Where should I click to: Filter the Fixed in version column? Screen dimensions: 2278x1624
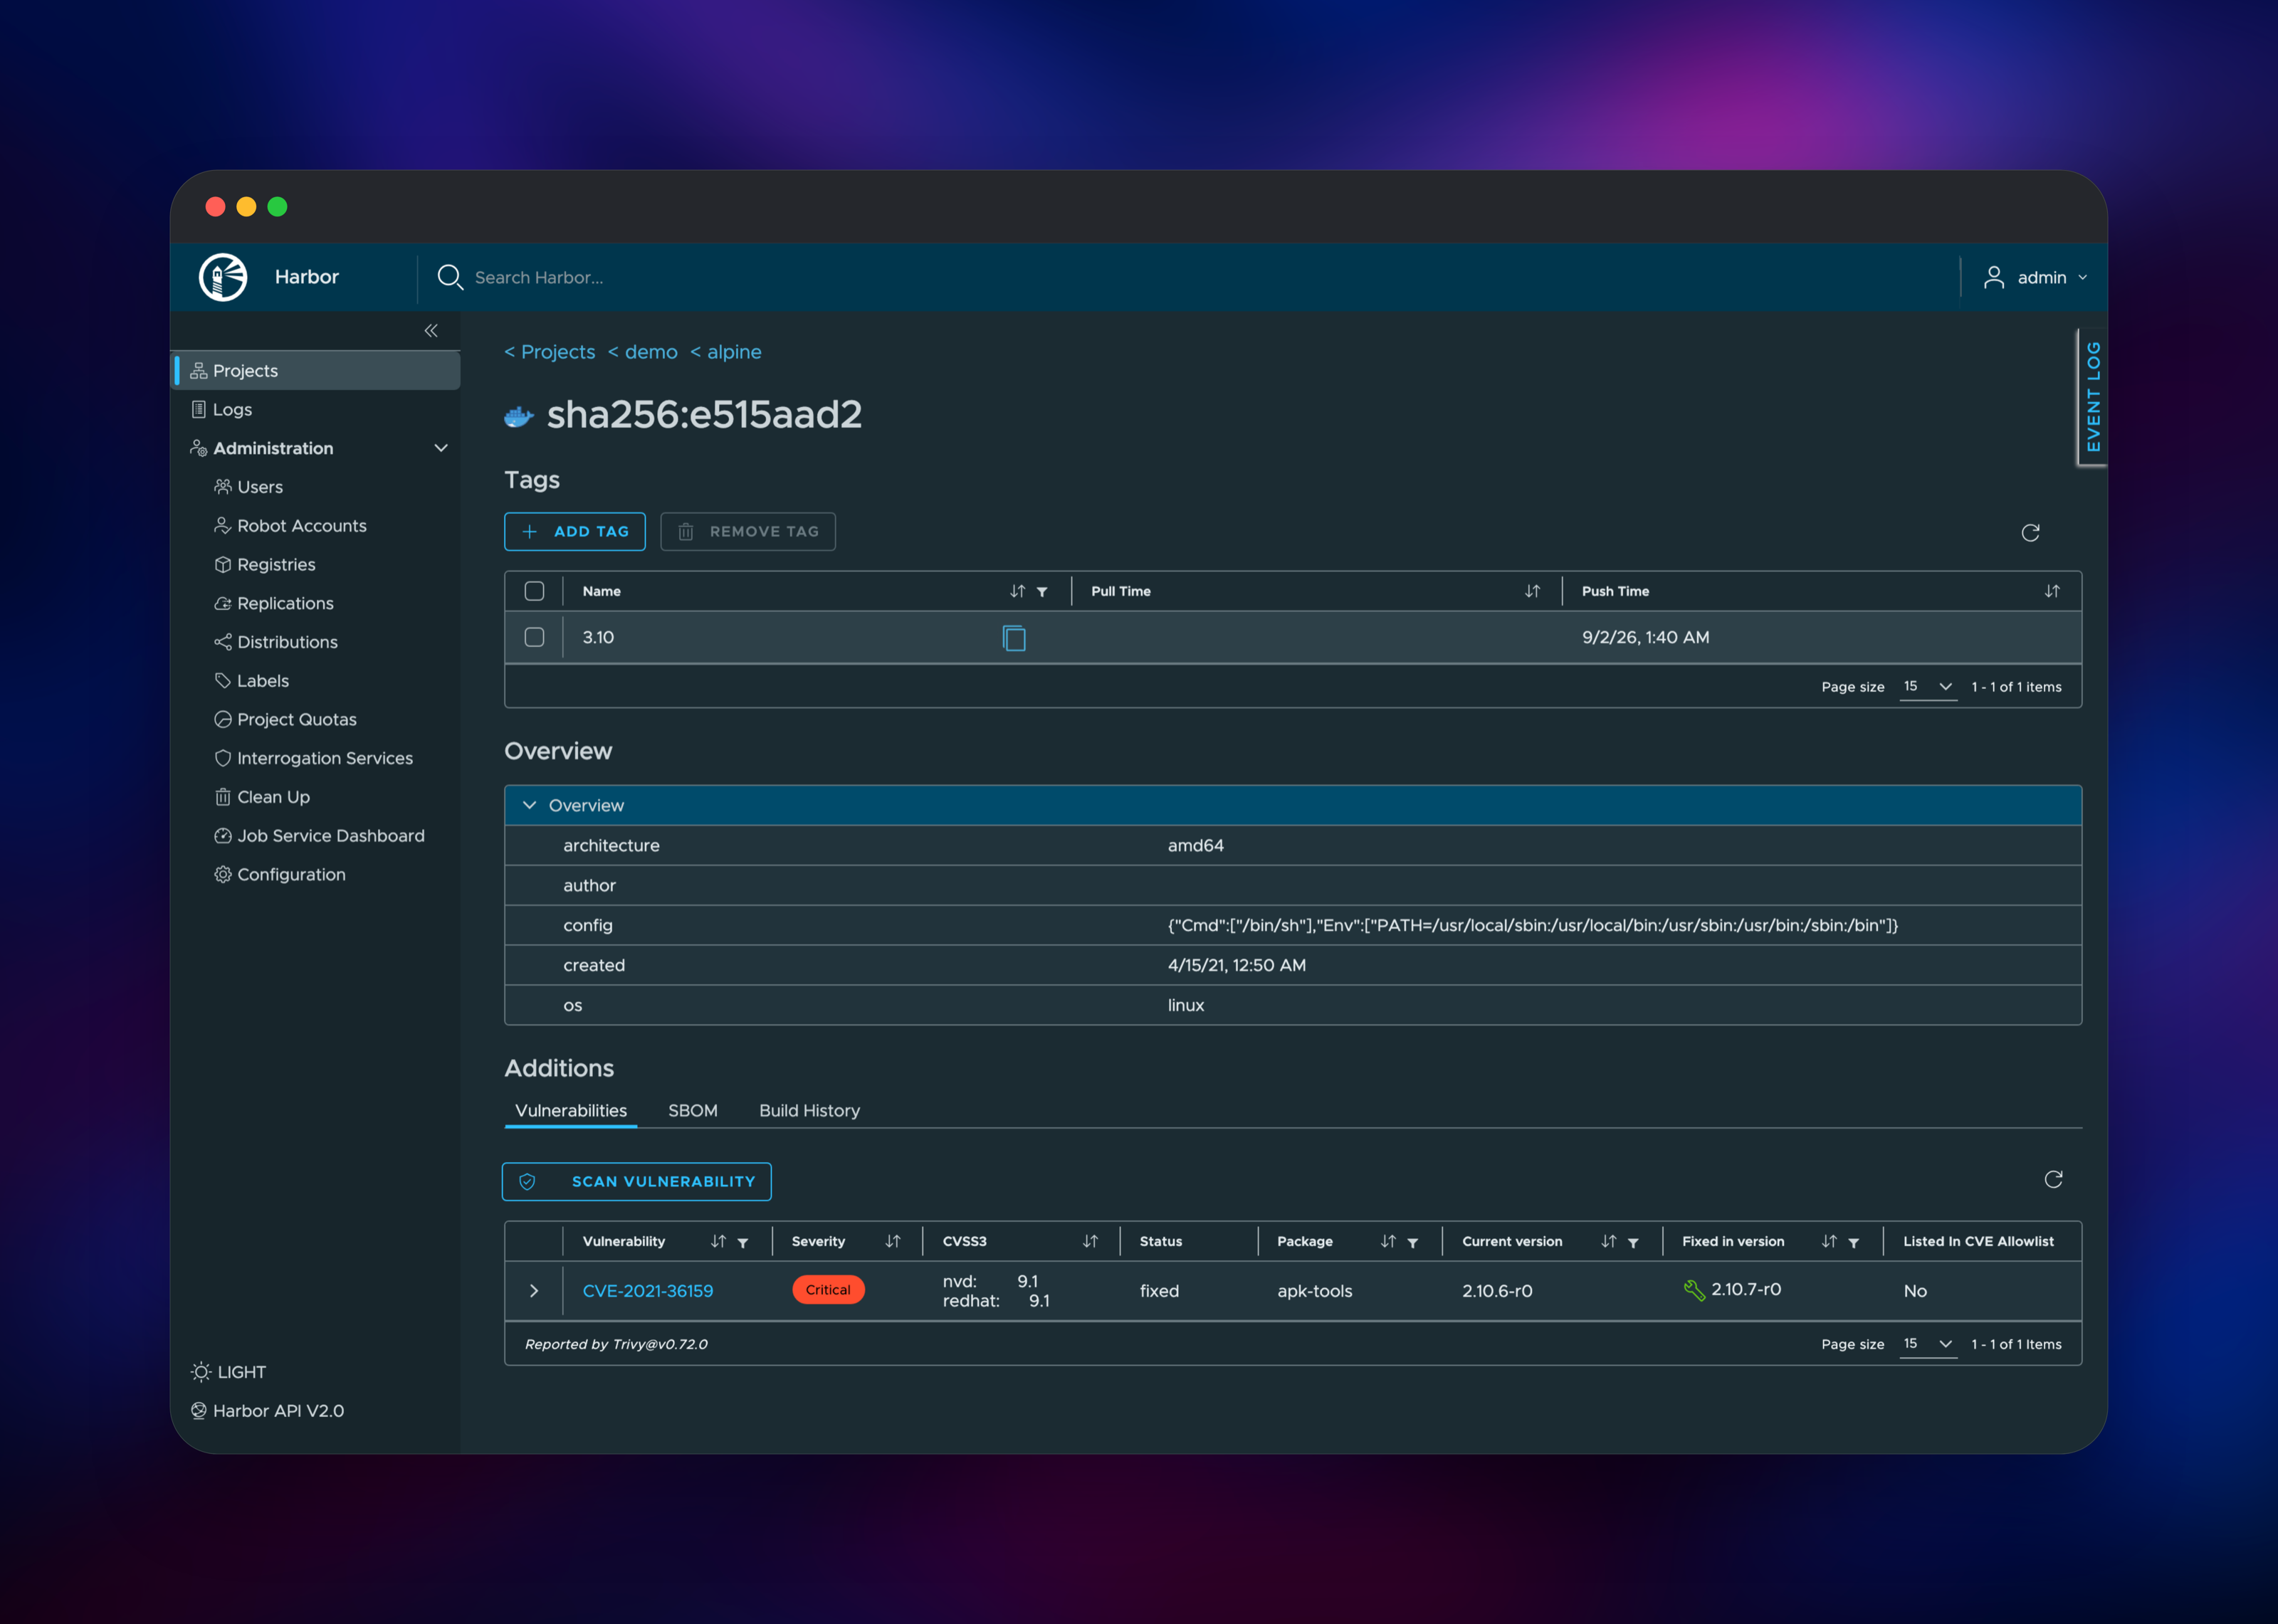(1854, 1243)
